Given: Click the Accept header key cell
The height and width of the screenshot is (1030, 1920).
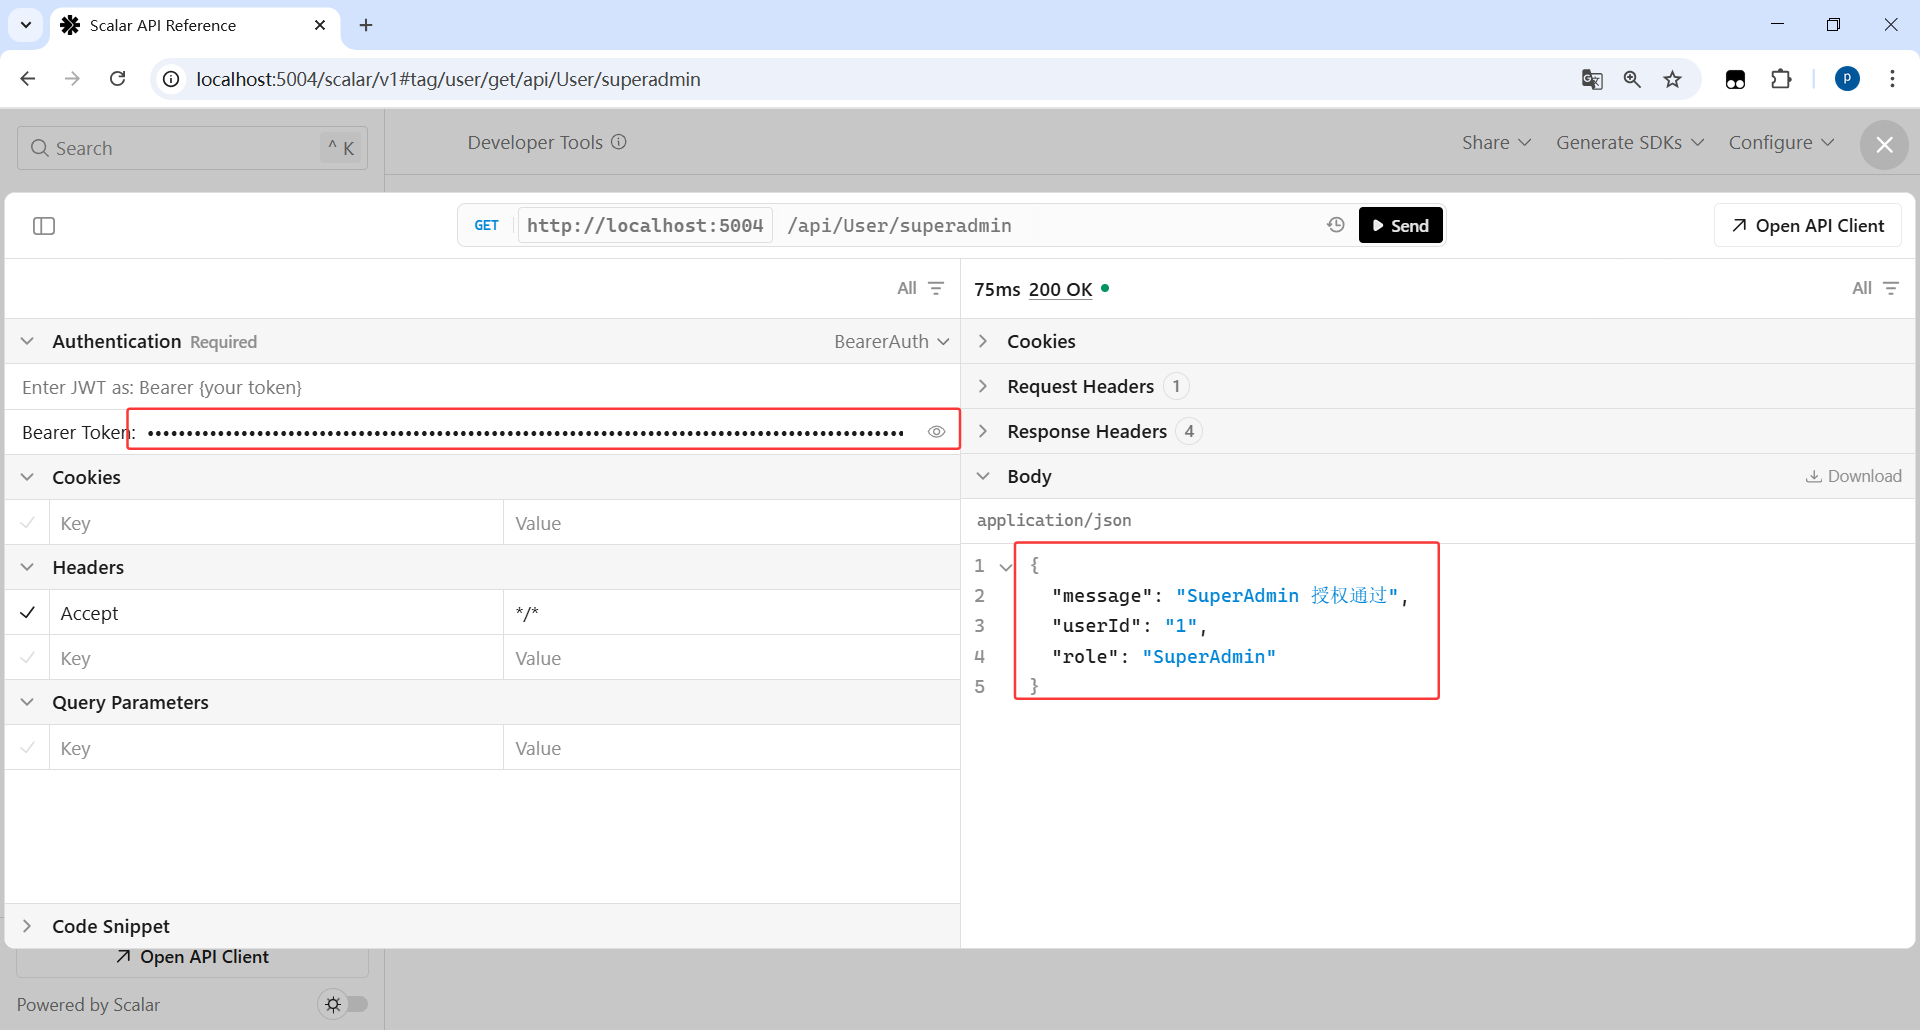Looking at the screenshot, I should [x=276, y=613].
